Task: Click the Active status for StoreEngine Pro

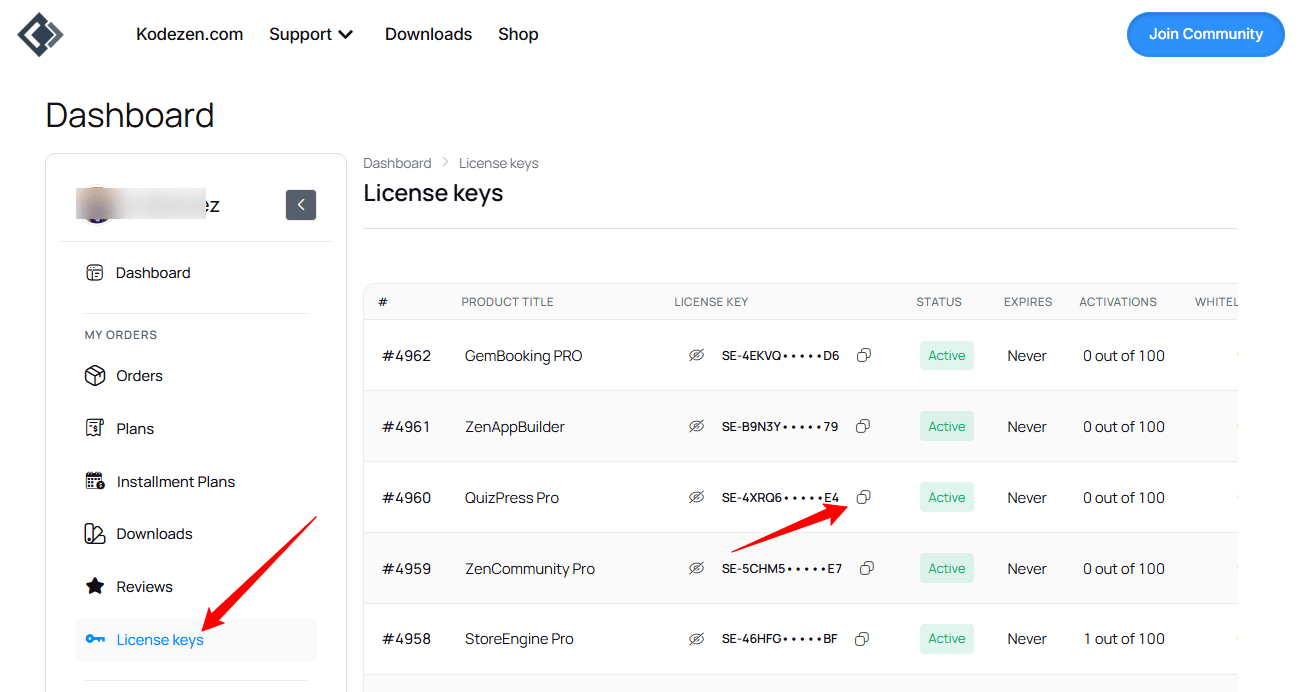Action: pos(947,638)
